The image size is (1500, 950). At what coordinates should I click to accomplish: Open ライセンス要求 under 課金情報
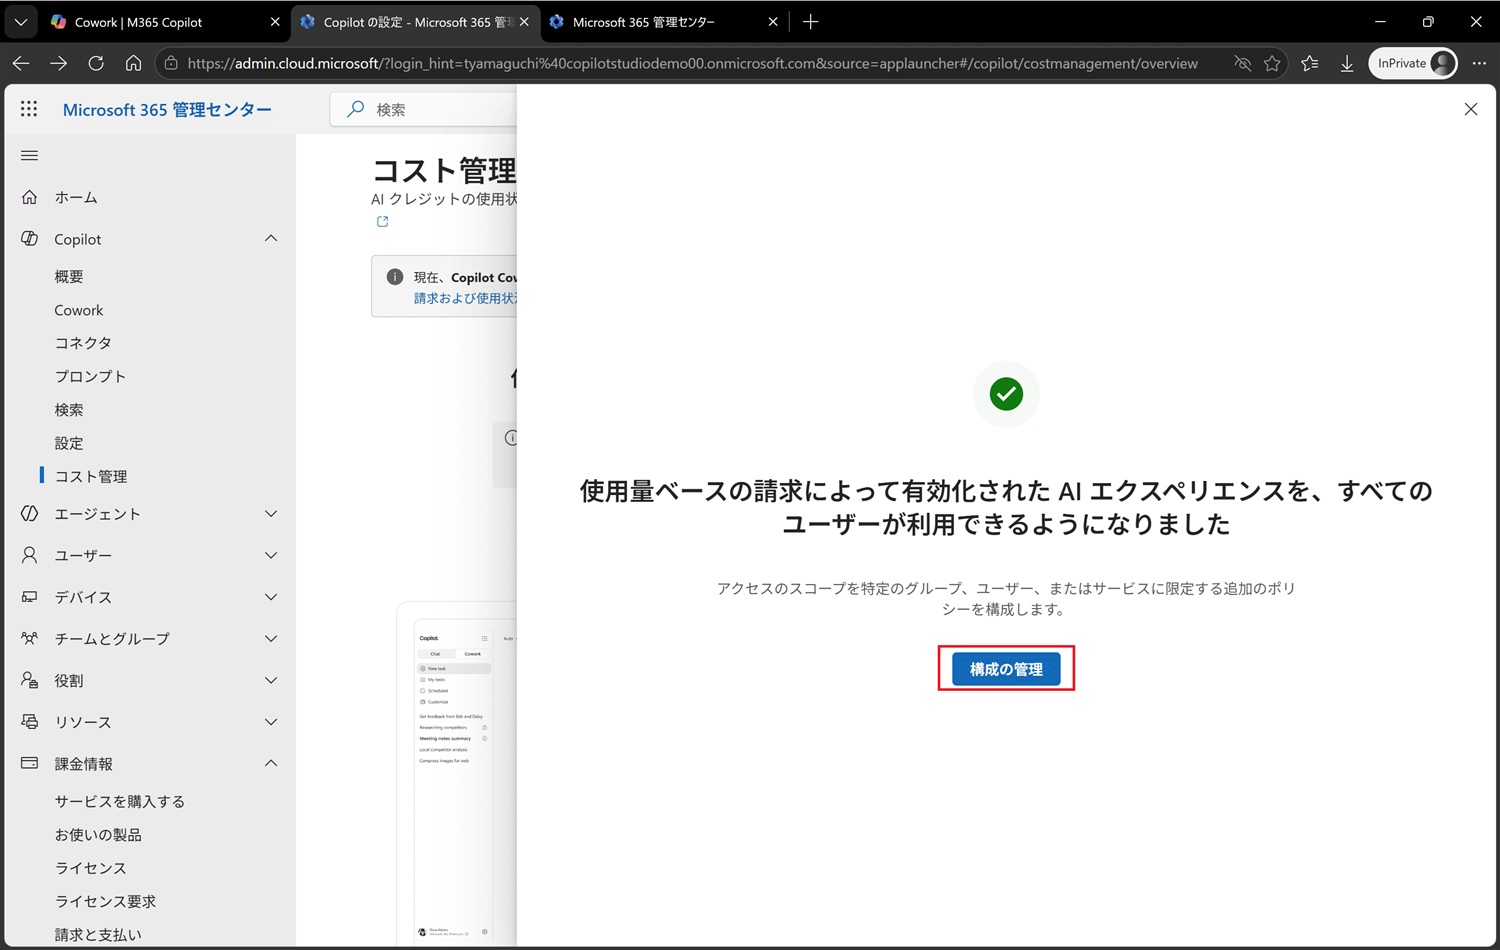(105, 901)
